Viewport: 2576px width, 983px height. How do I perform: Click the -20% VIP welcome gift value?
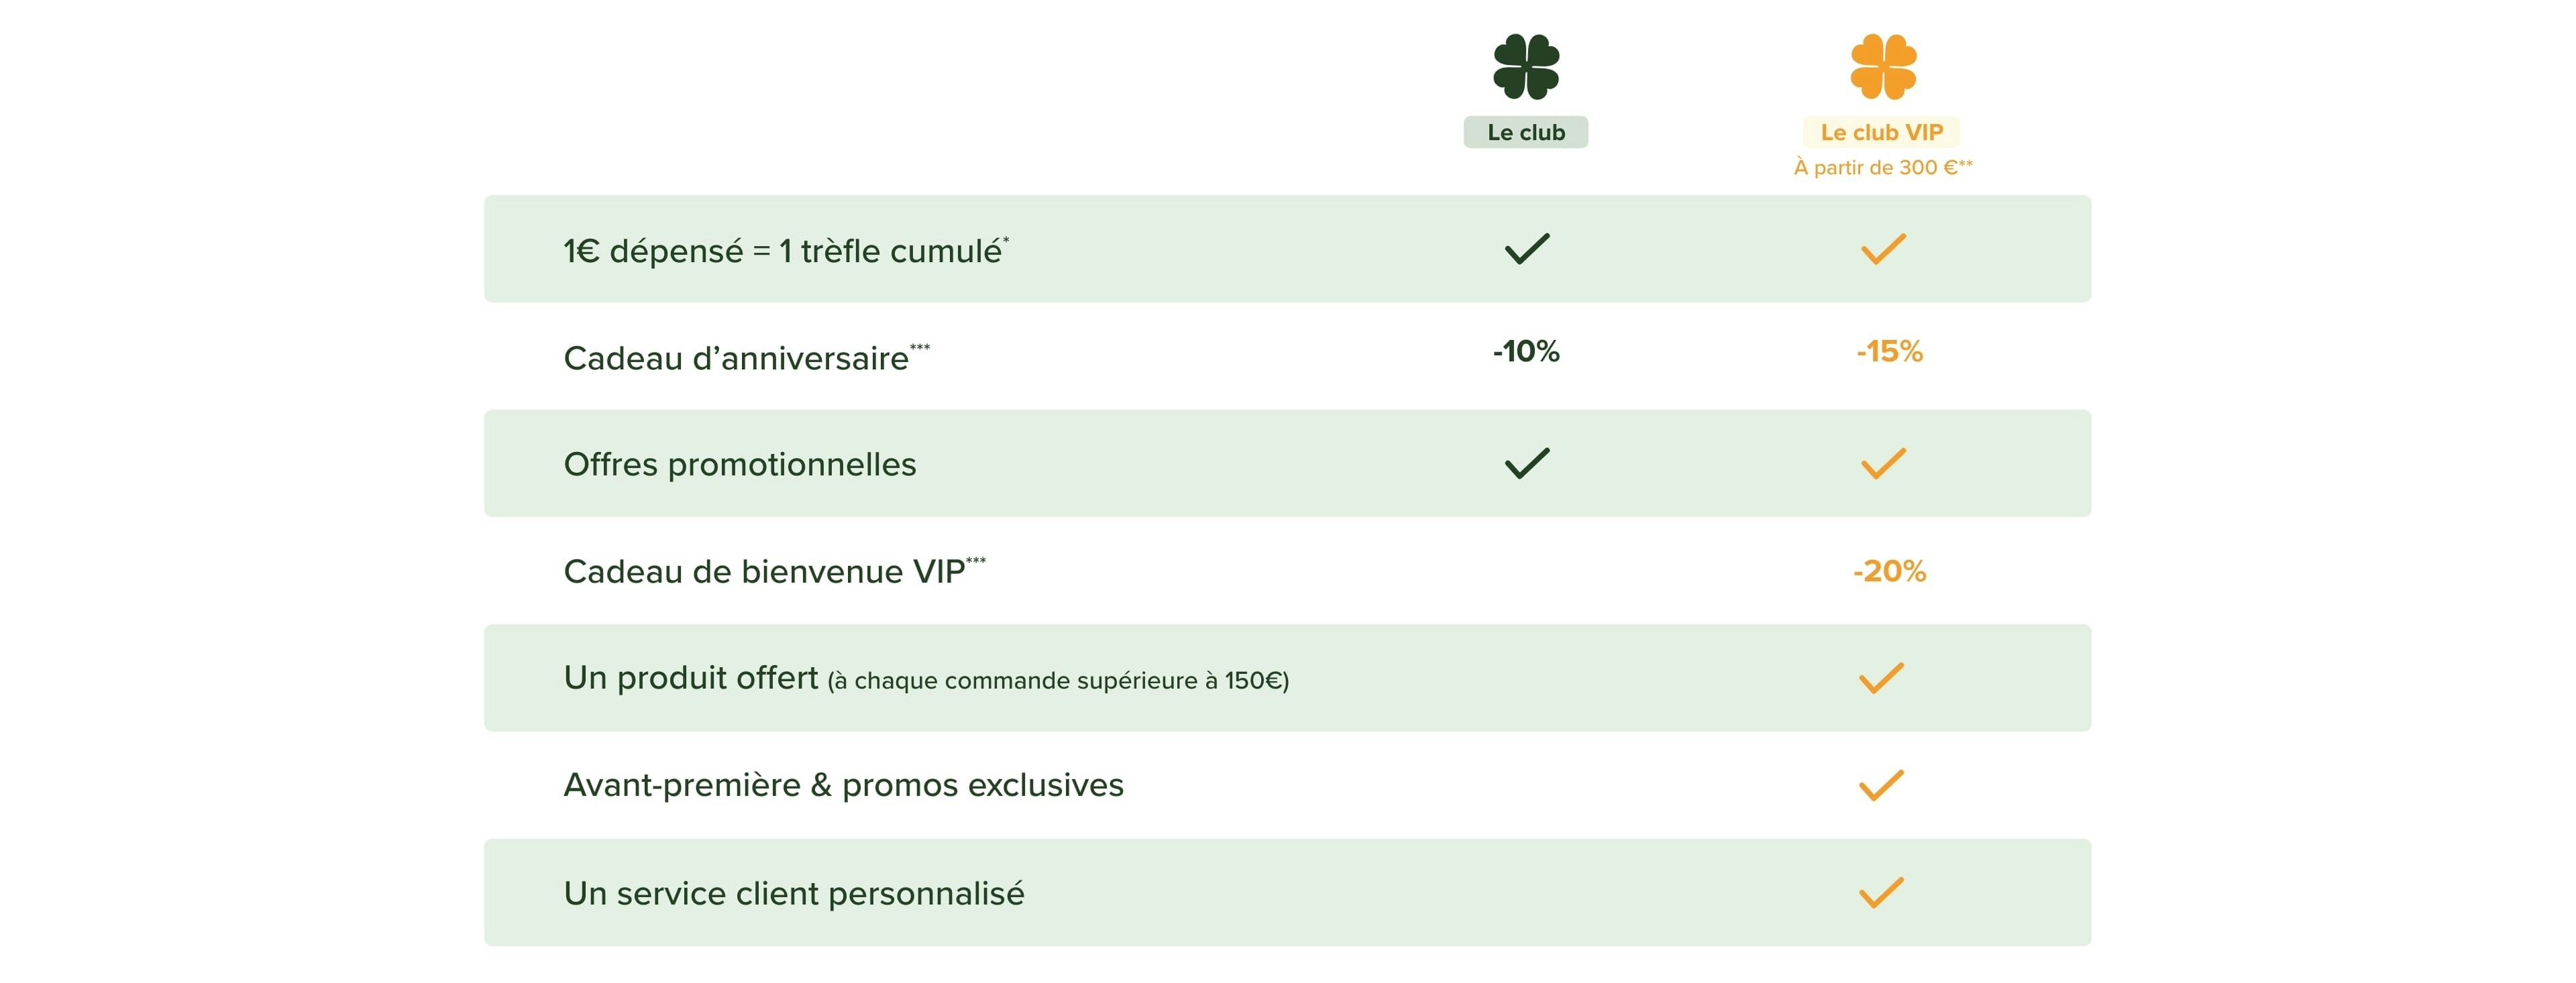pos(1889,571)
